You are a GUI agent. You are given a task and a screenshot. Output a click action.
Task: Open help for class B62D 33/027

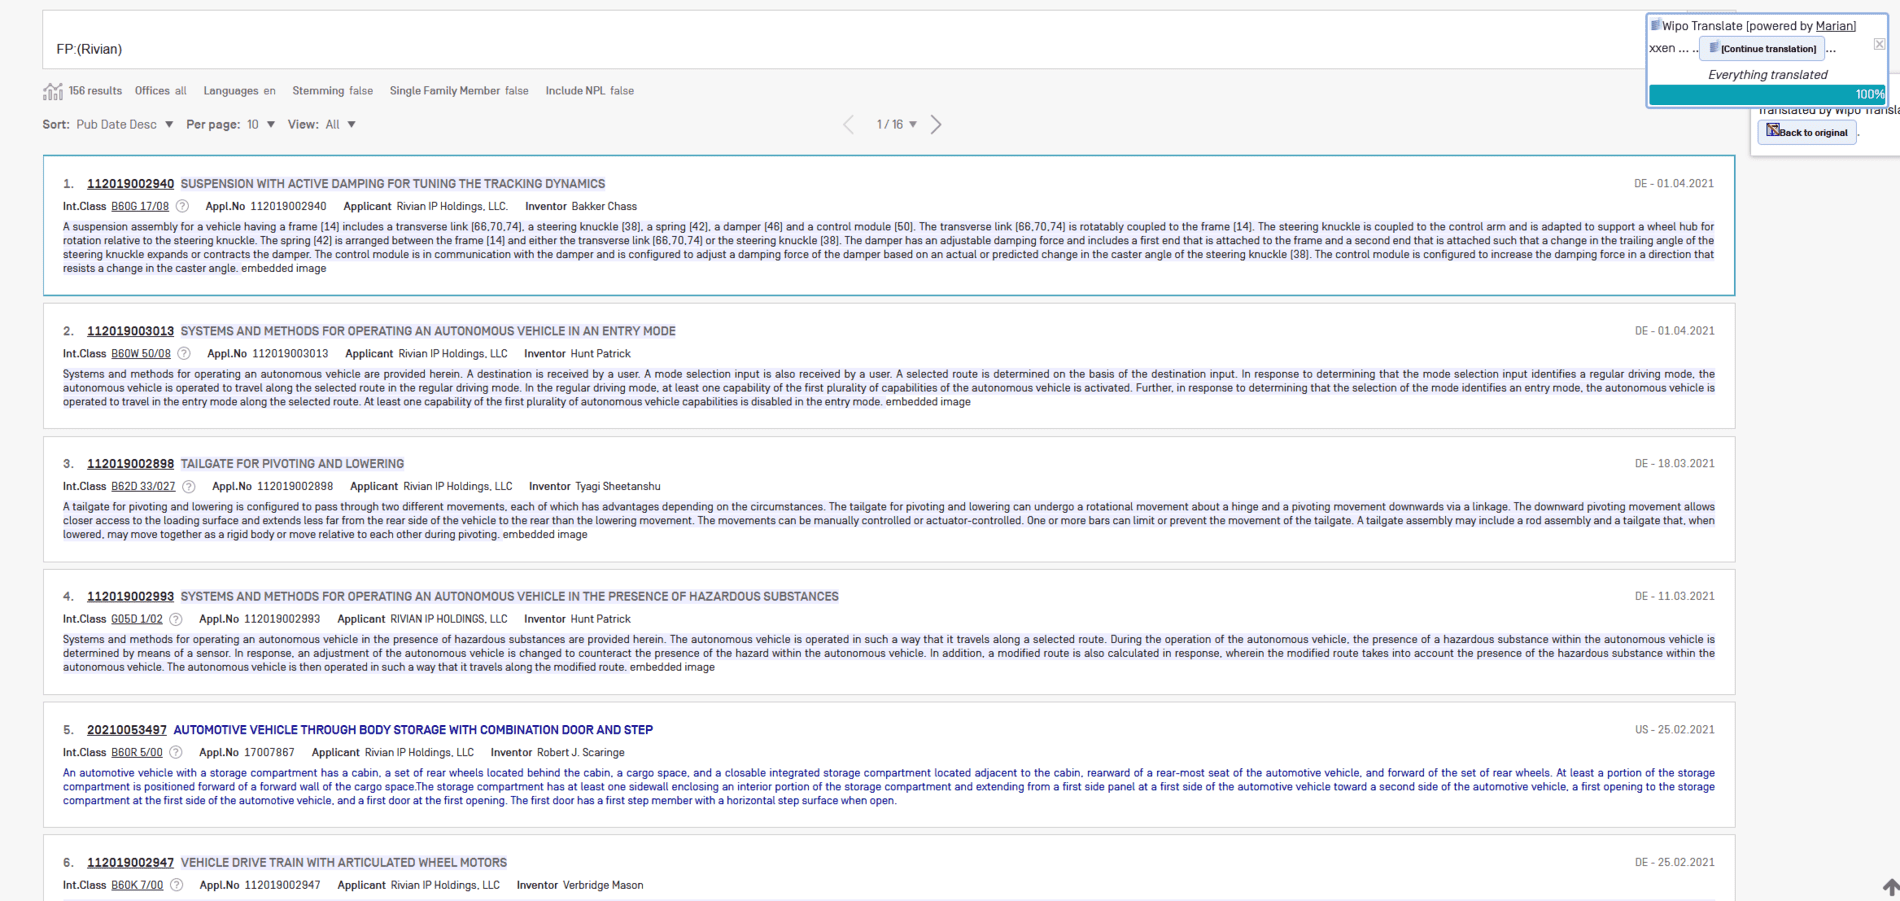pos(189,487)
